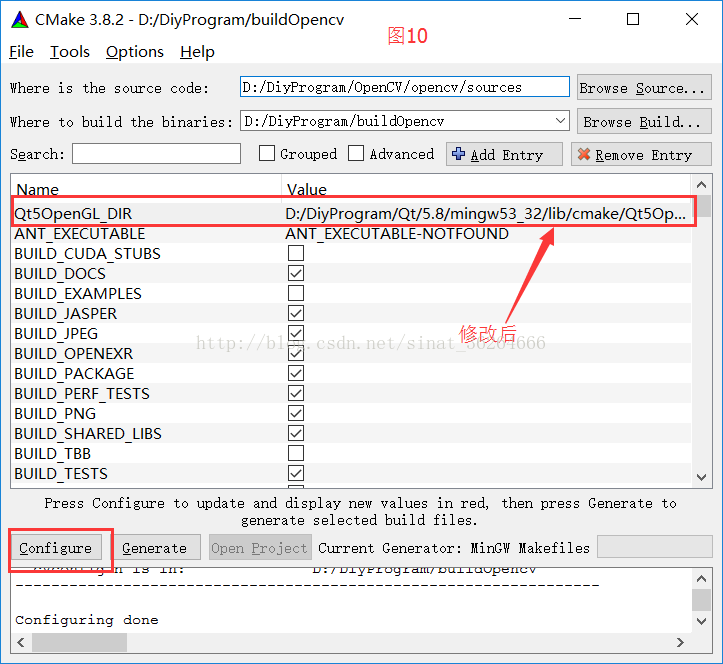
Task: Click the Qt5OpenGL_DIR path value
Action: [x=485, y=213]
